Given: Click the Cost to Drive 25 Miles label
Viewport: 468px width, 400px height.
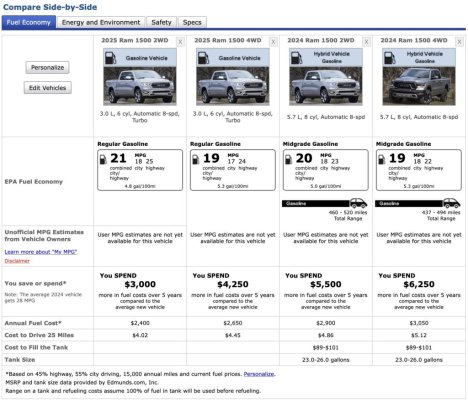Looking at the screenshot, I should [x=39, y=335].
